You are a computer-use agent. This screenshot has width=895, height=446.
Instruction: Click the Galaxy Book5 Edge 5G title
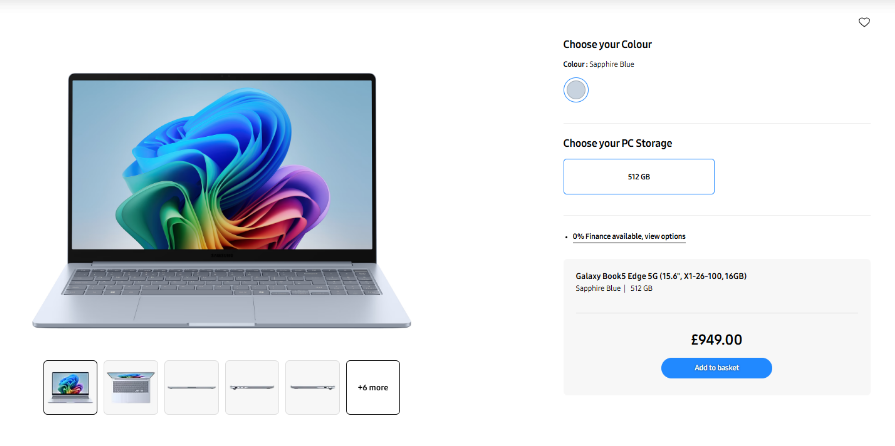(661, 276)
